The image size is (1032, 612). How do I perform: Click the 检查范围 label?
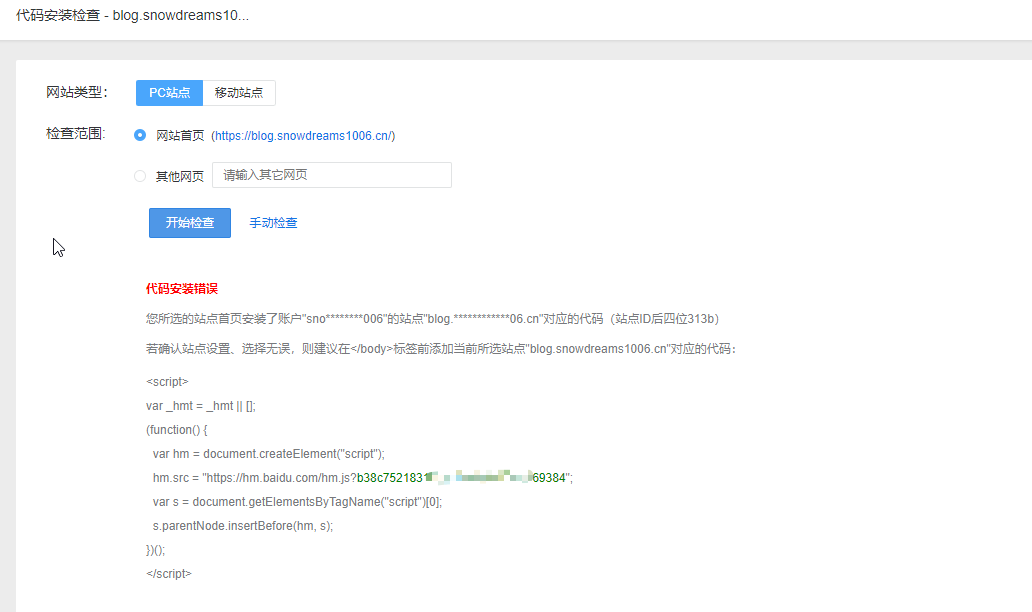(75, 134)
